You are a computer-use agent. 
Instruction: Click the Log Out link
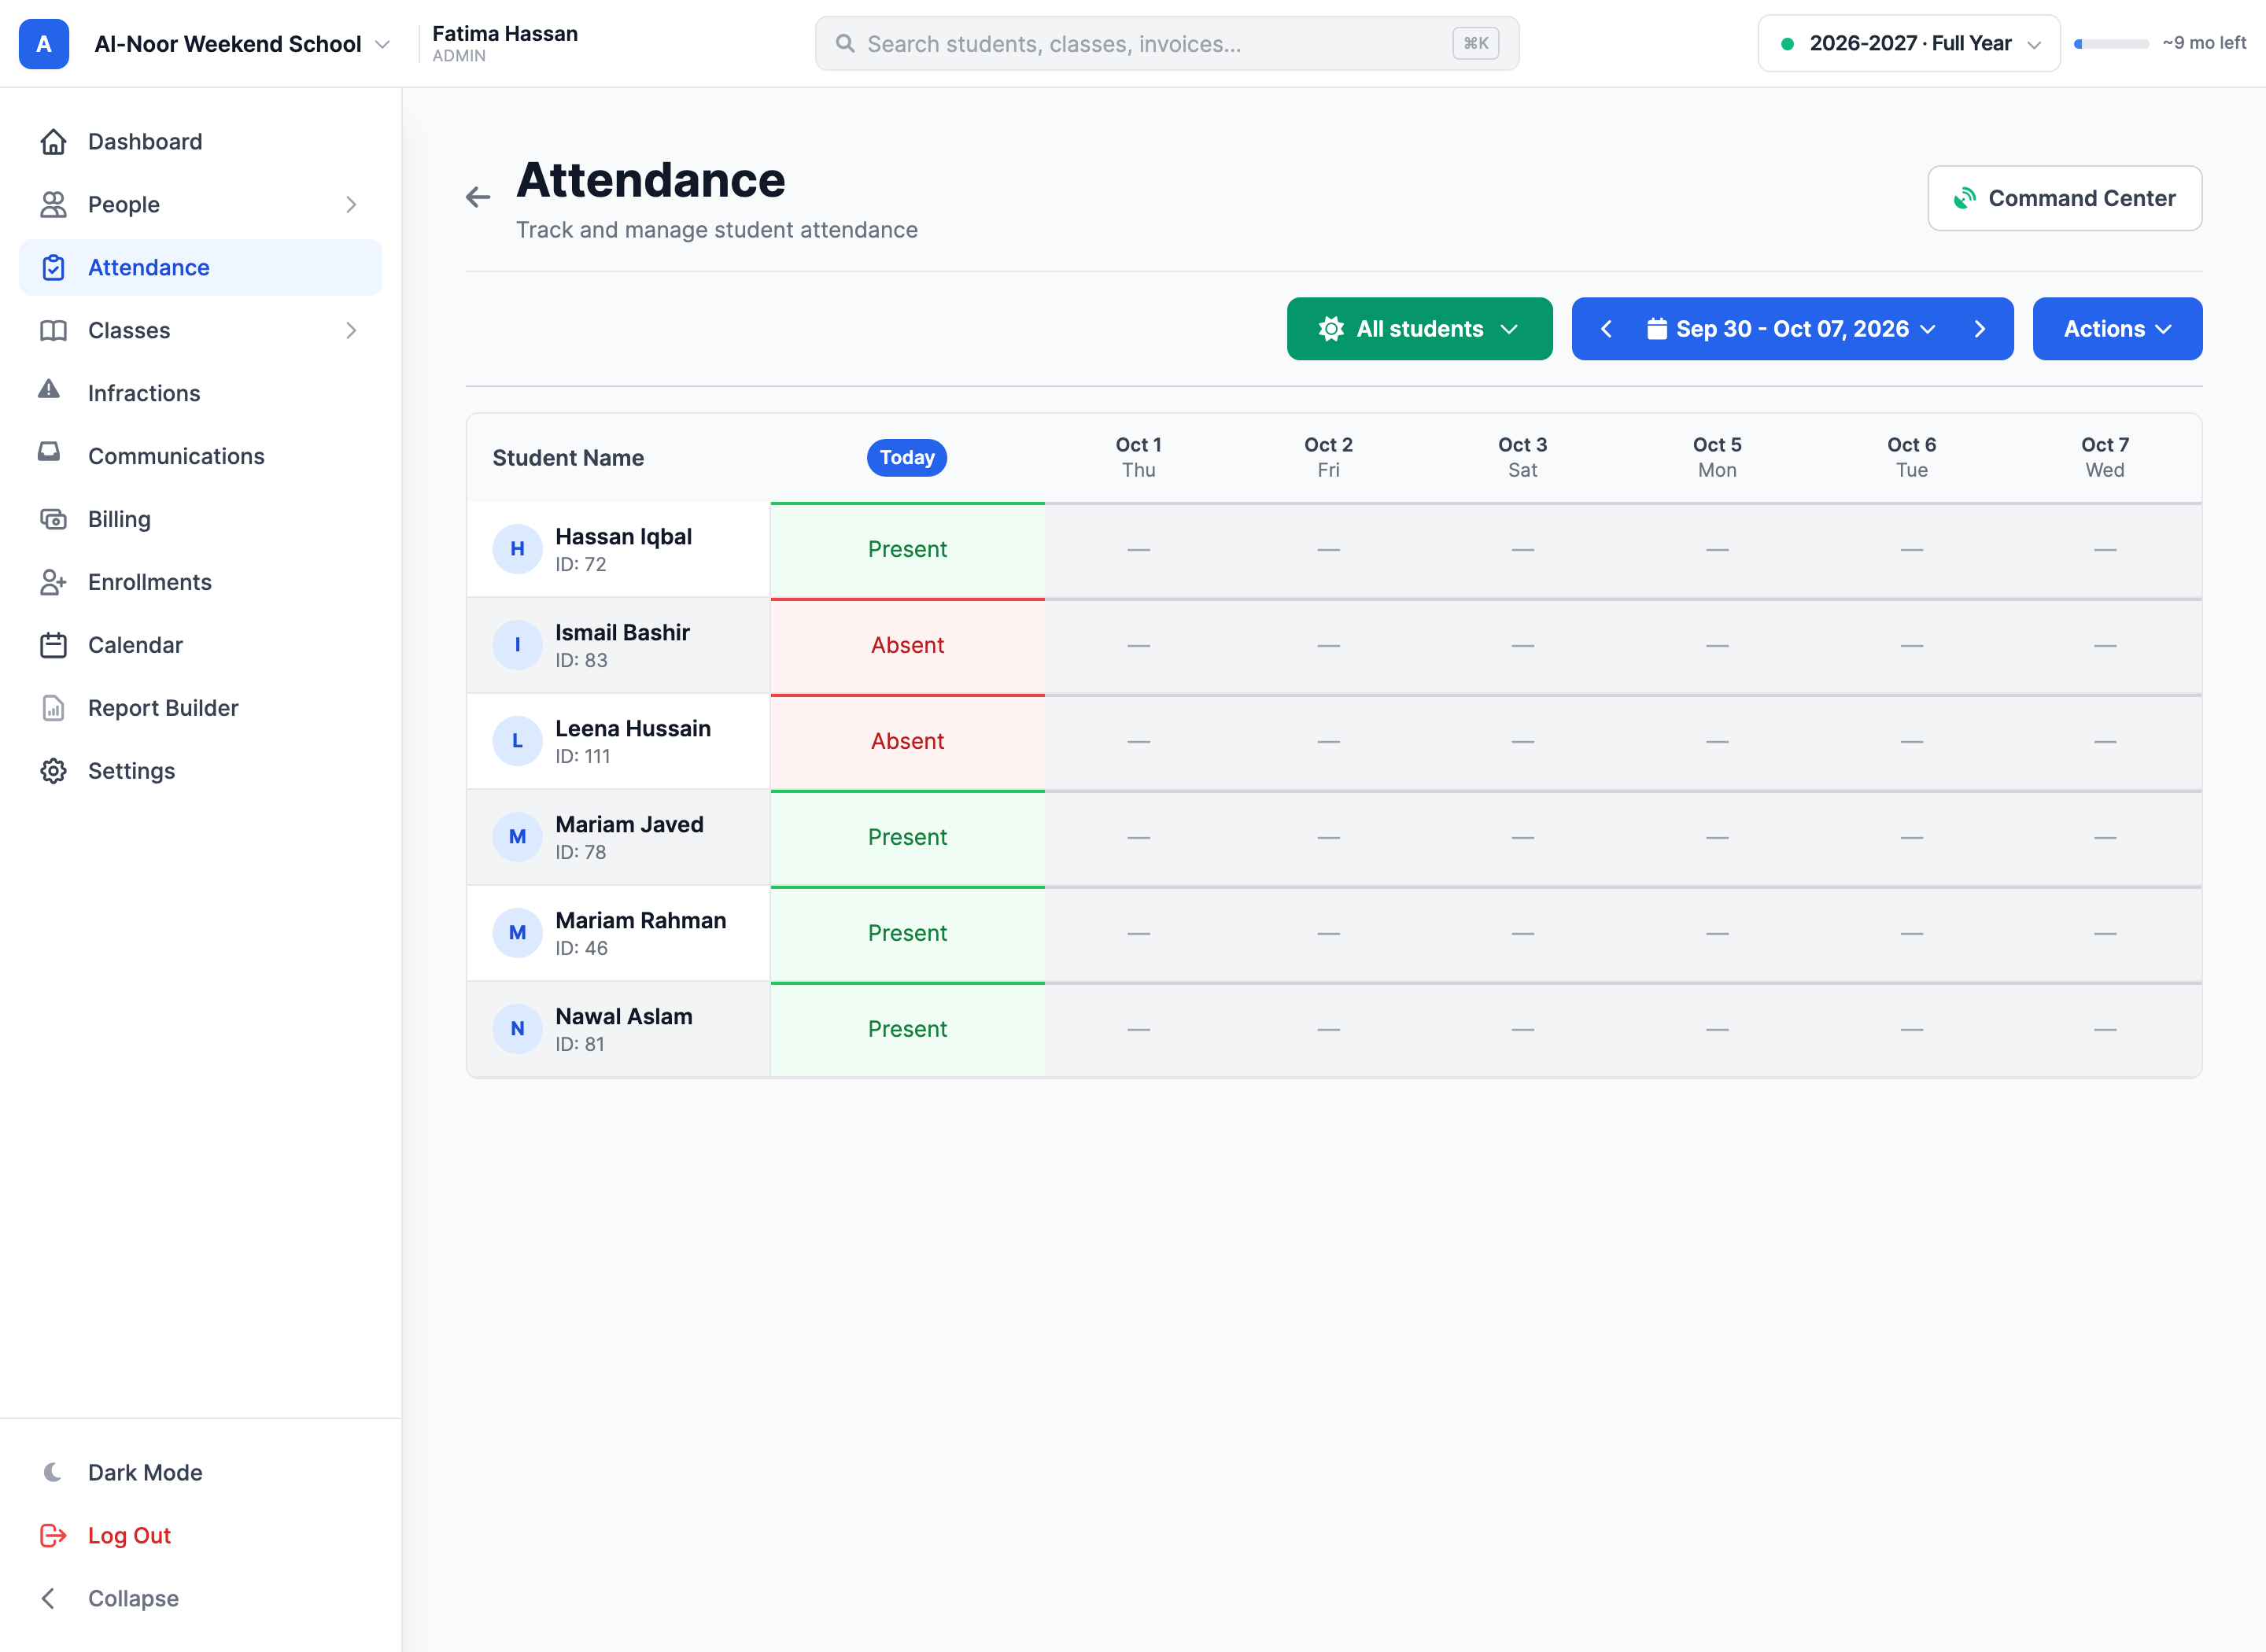point(200,1535)
